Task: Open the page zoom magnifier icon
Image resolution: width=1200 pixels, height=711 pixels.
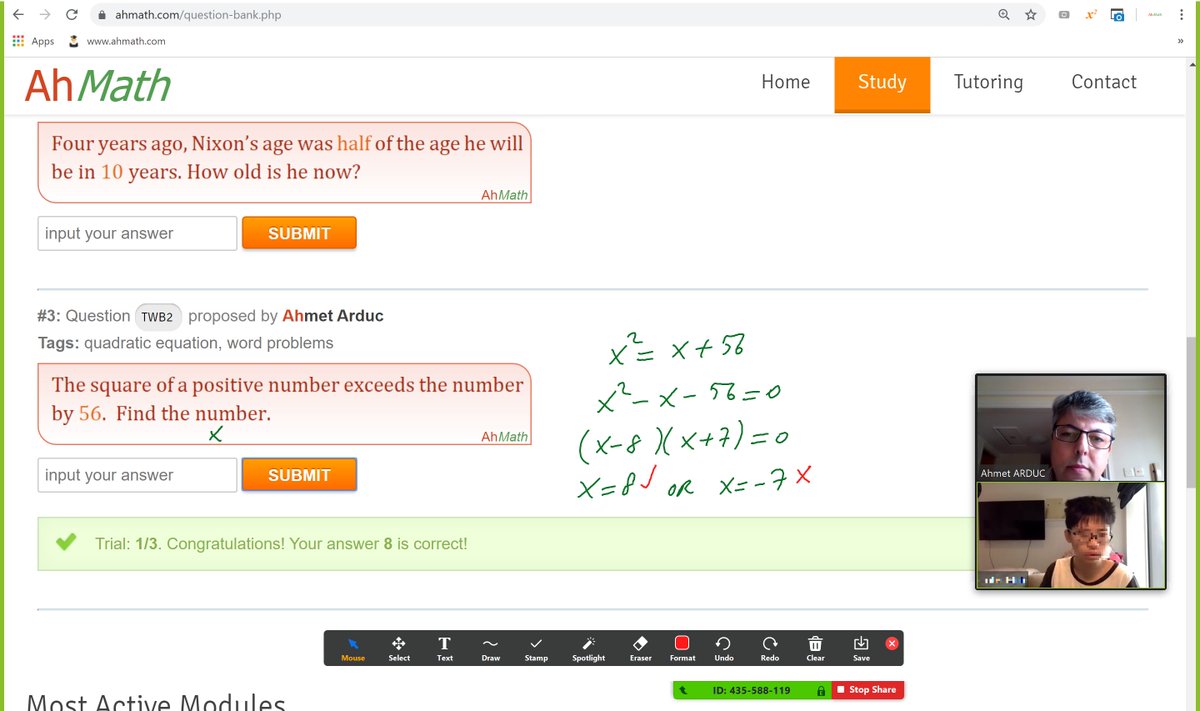Action: coord(1004,15)
